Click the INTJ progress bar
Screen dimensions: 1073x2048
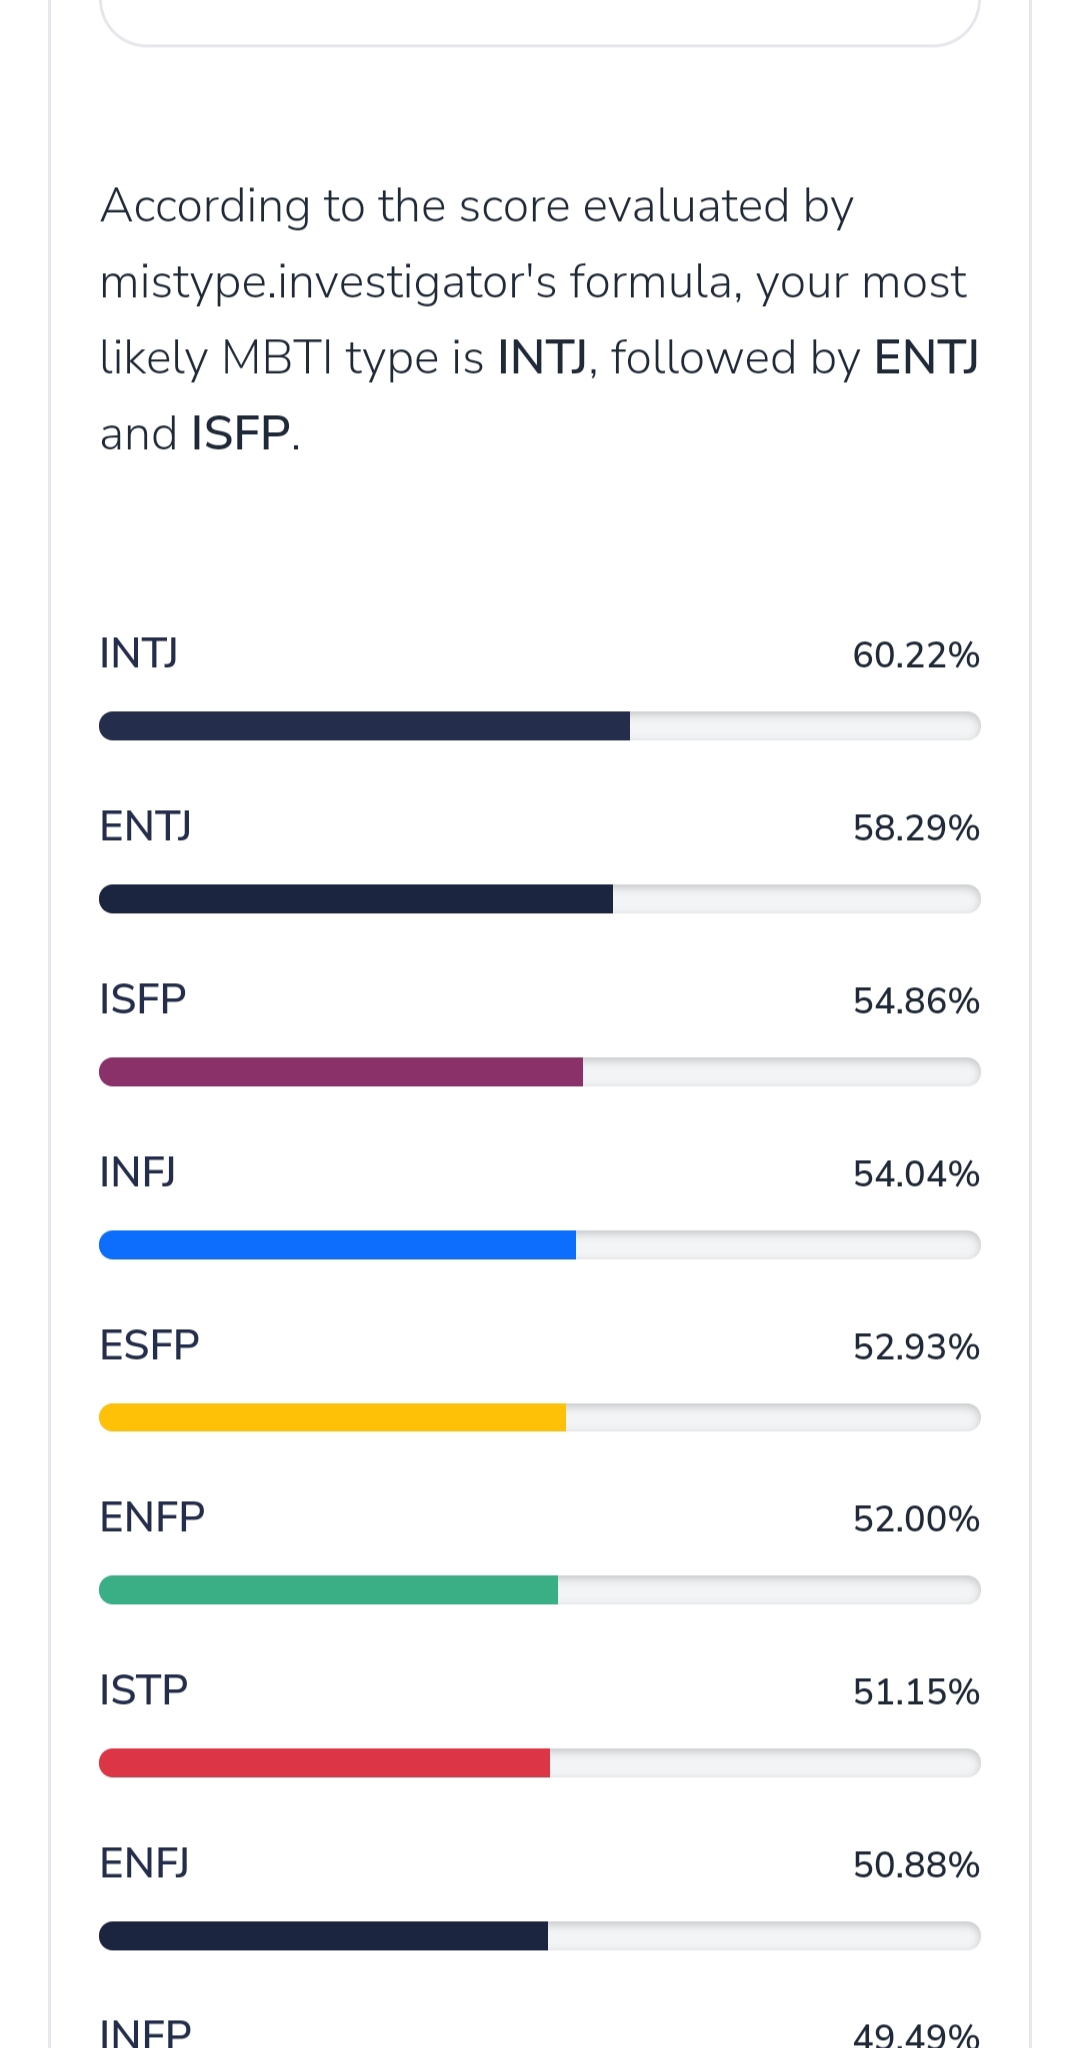coord(539,726)
